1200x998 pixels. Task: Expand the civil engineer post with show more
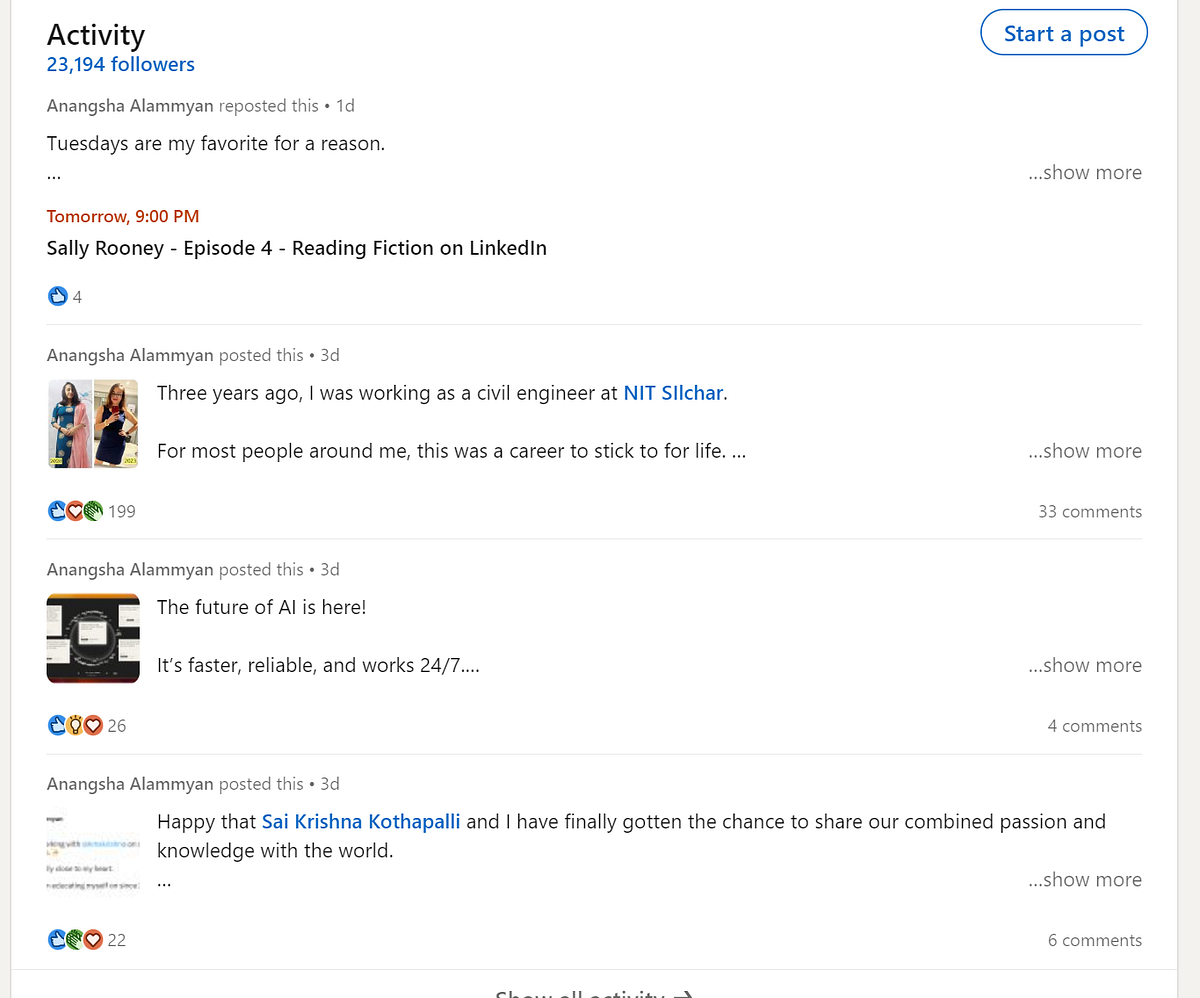1084,451
